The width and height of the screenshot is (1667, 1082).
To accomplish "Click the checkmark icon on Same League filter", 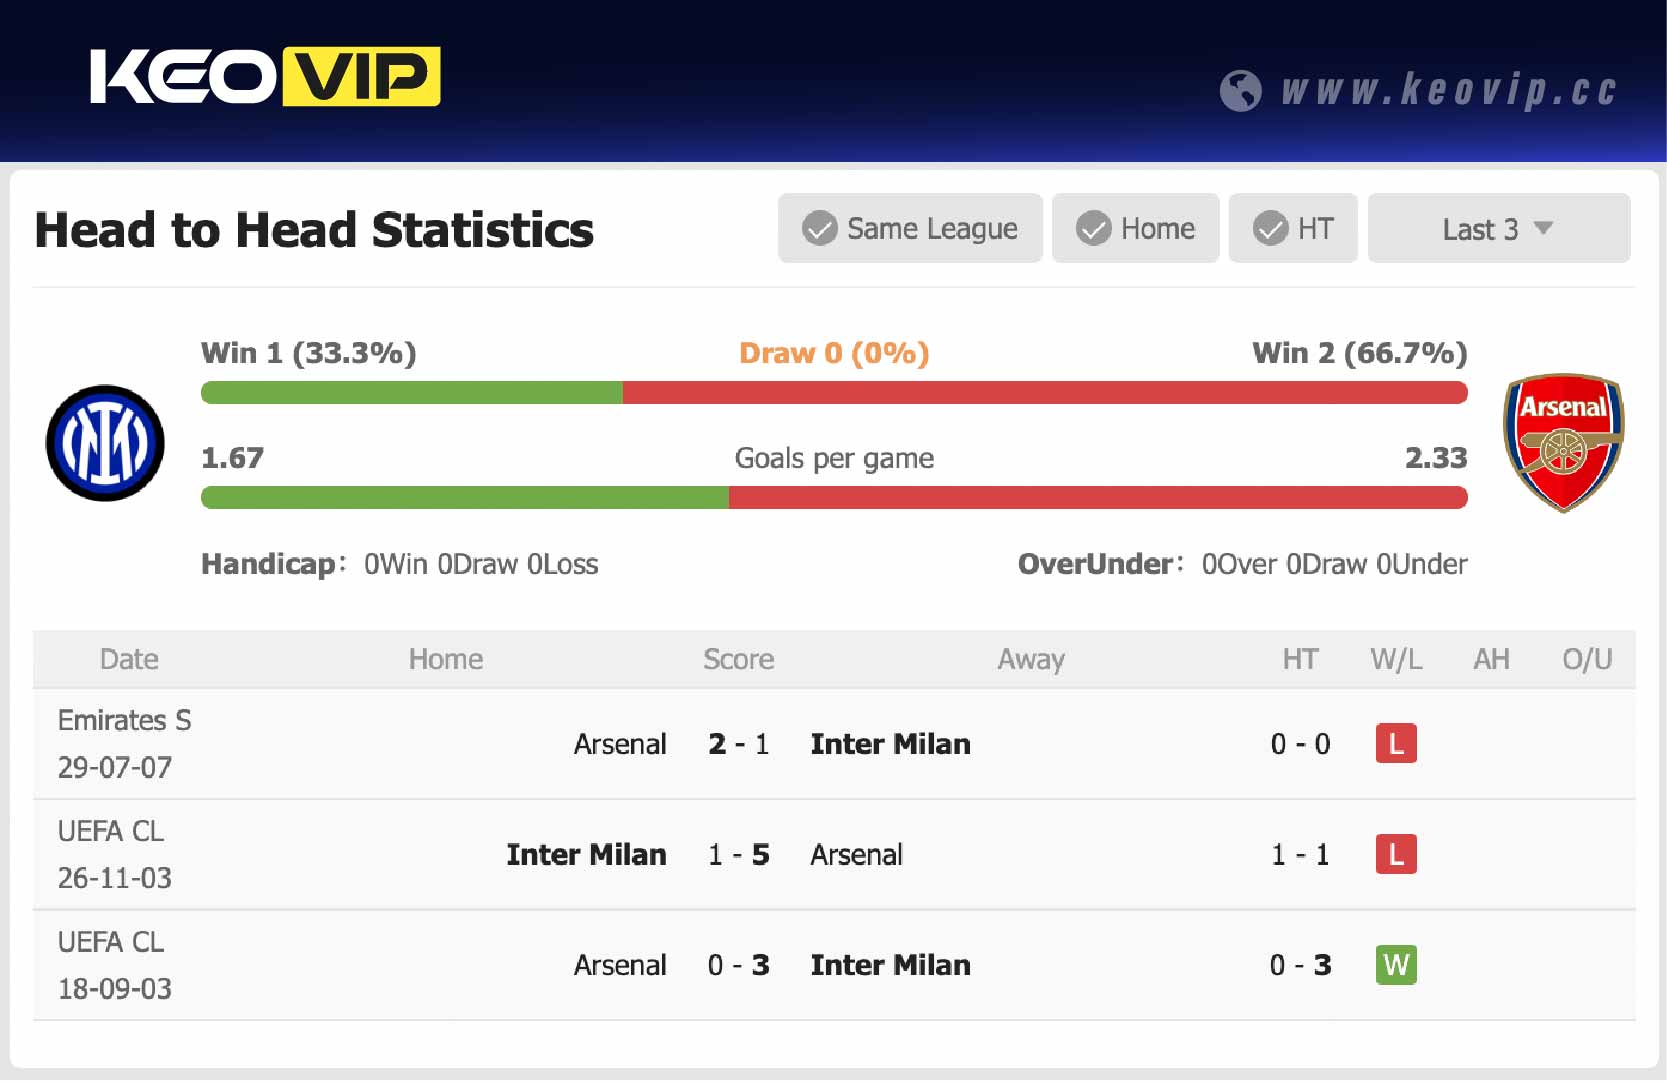I will 820,228.
